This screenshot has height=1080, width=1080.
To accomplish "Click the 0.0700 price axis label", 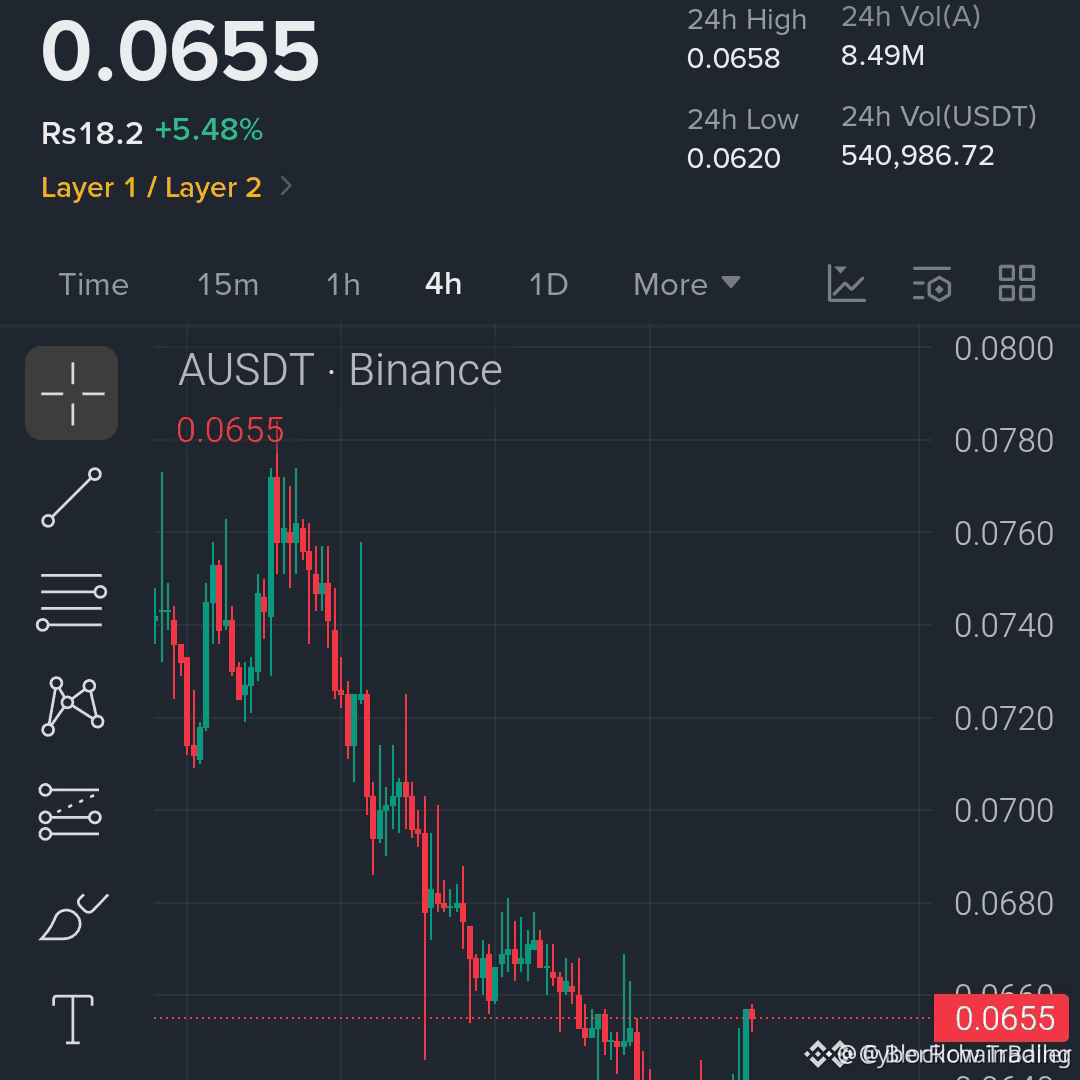I will [x=1004, y=811].
